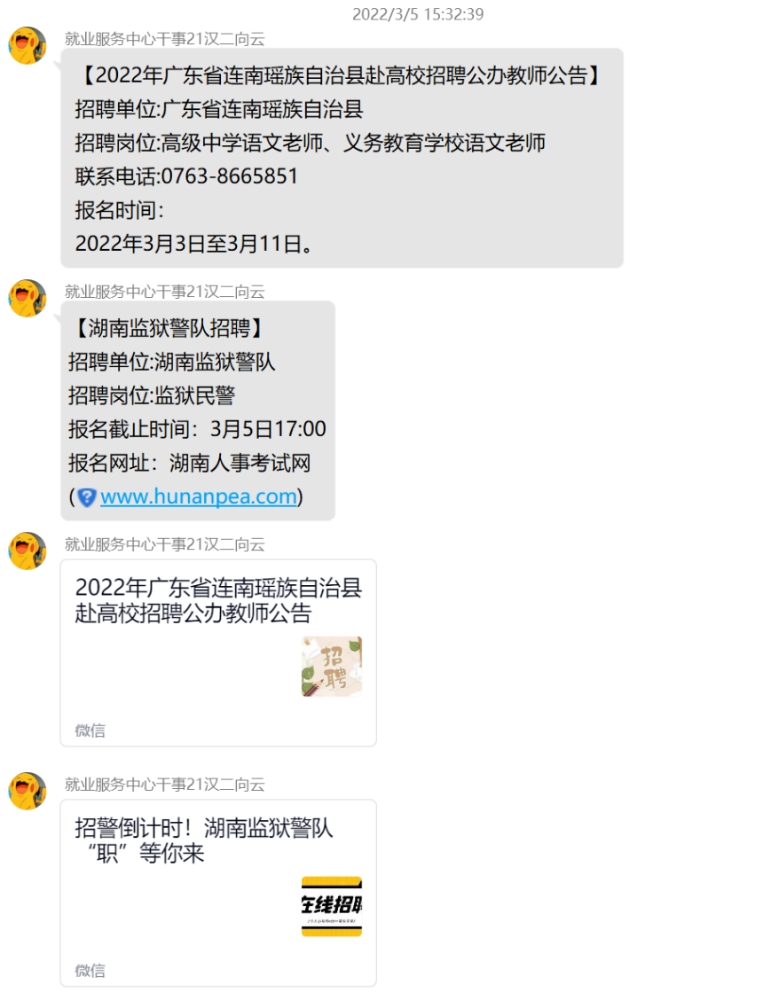Open the www.hunanpea.com hyperlink
Image resolution: width=764 pixels, height=1001 pixels.
(198, 497)
